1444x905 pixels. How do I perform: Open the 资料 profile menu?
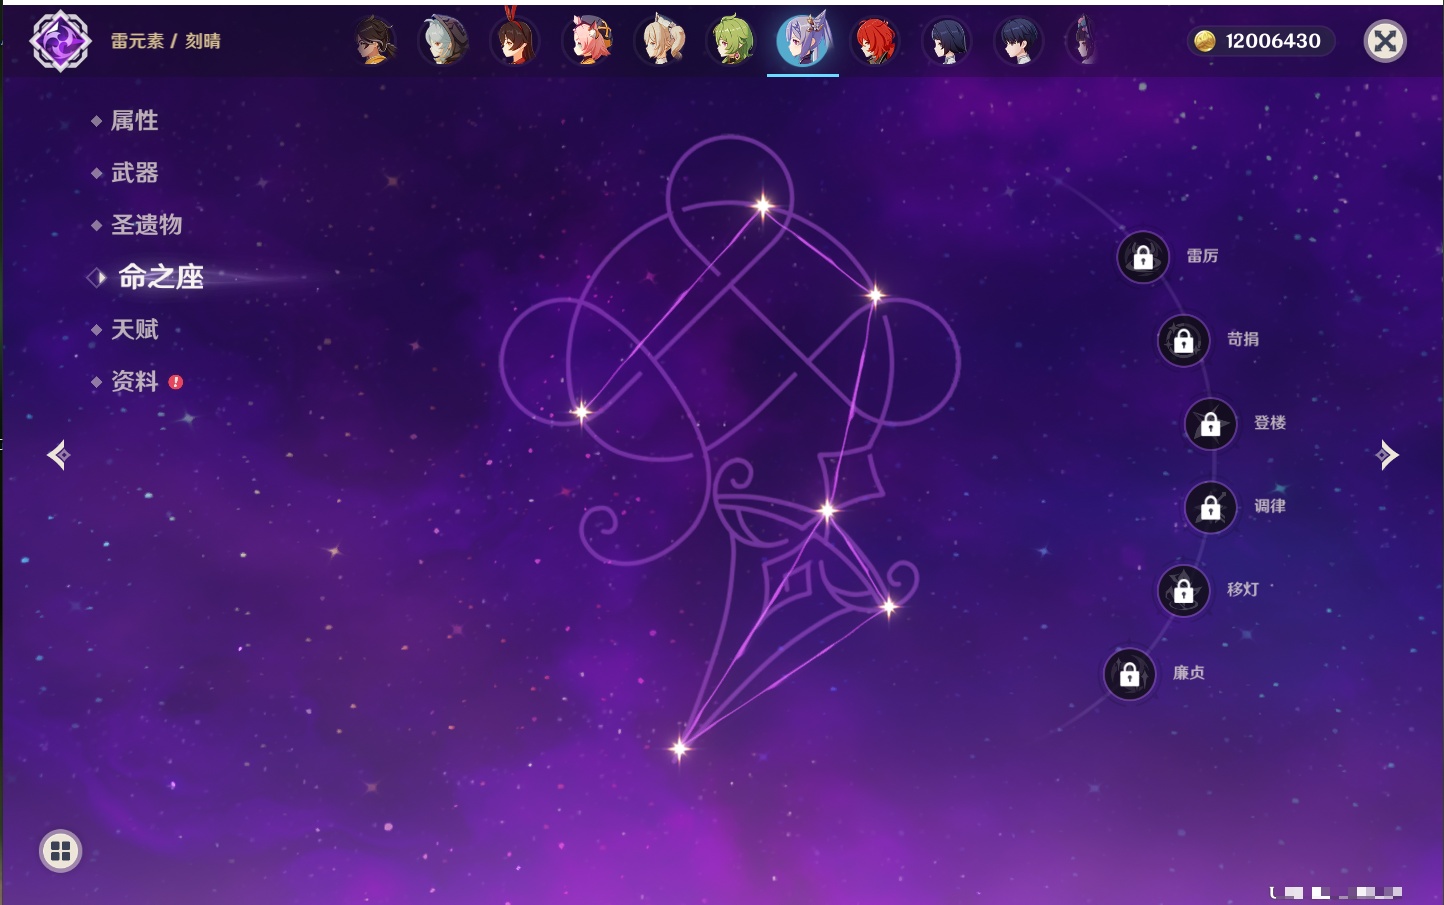click(134, 381)
